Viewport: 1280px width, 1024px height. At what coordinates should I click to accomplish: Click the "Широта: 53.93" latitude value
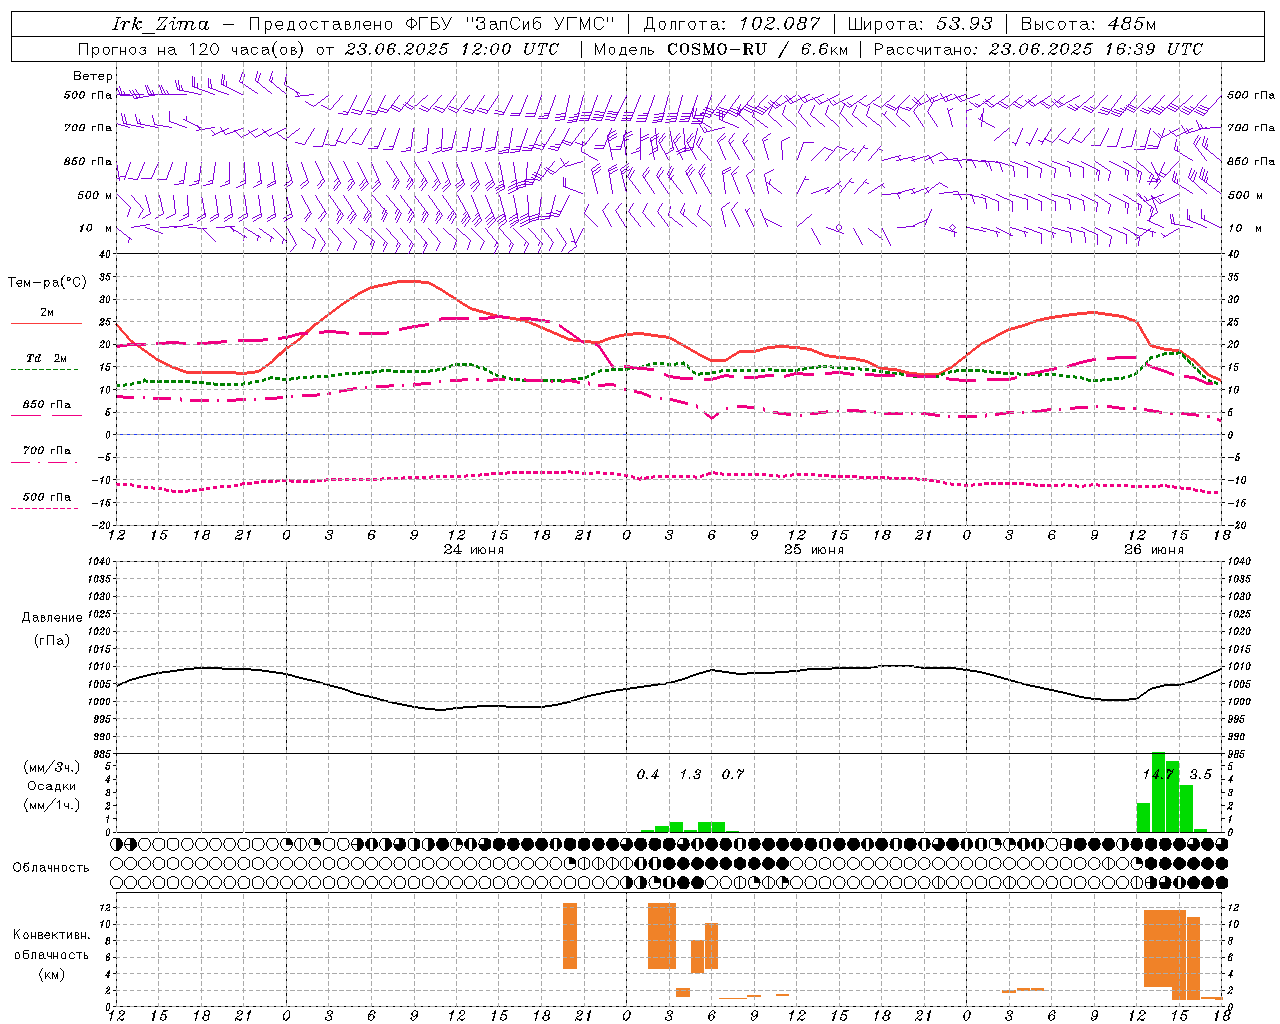tap(920, 24)
